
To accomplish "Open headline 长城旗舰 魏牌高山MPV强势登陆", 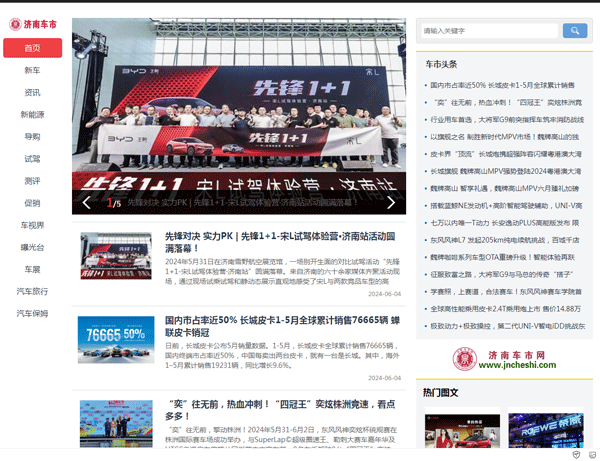I will click(505, 171).
